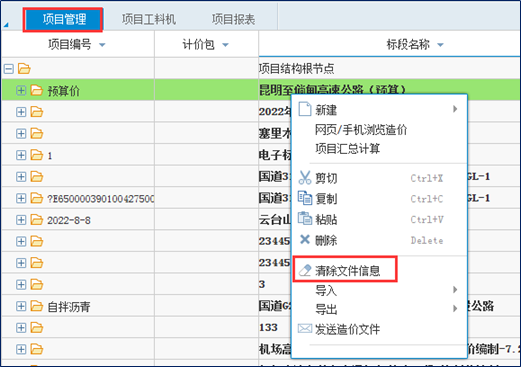
Task: Click the eraser icon for 清除文件信息
Action: pyautogui.click(x=305, y=270)
